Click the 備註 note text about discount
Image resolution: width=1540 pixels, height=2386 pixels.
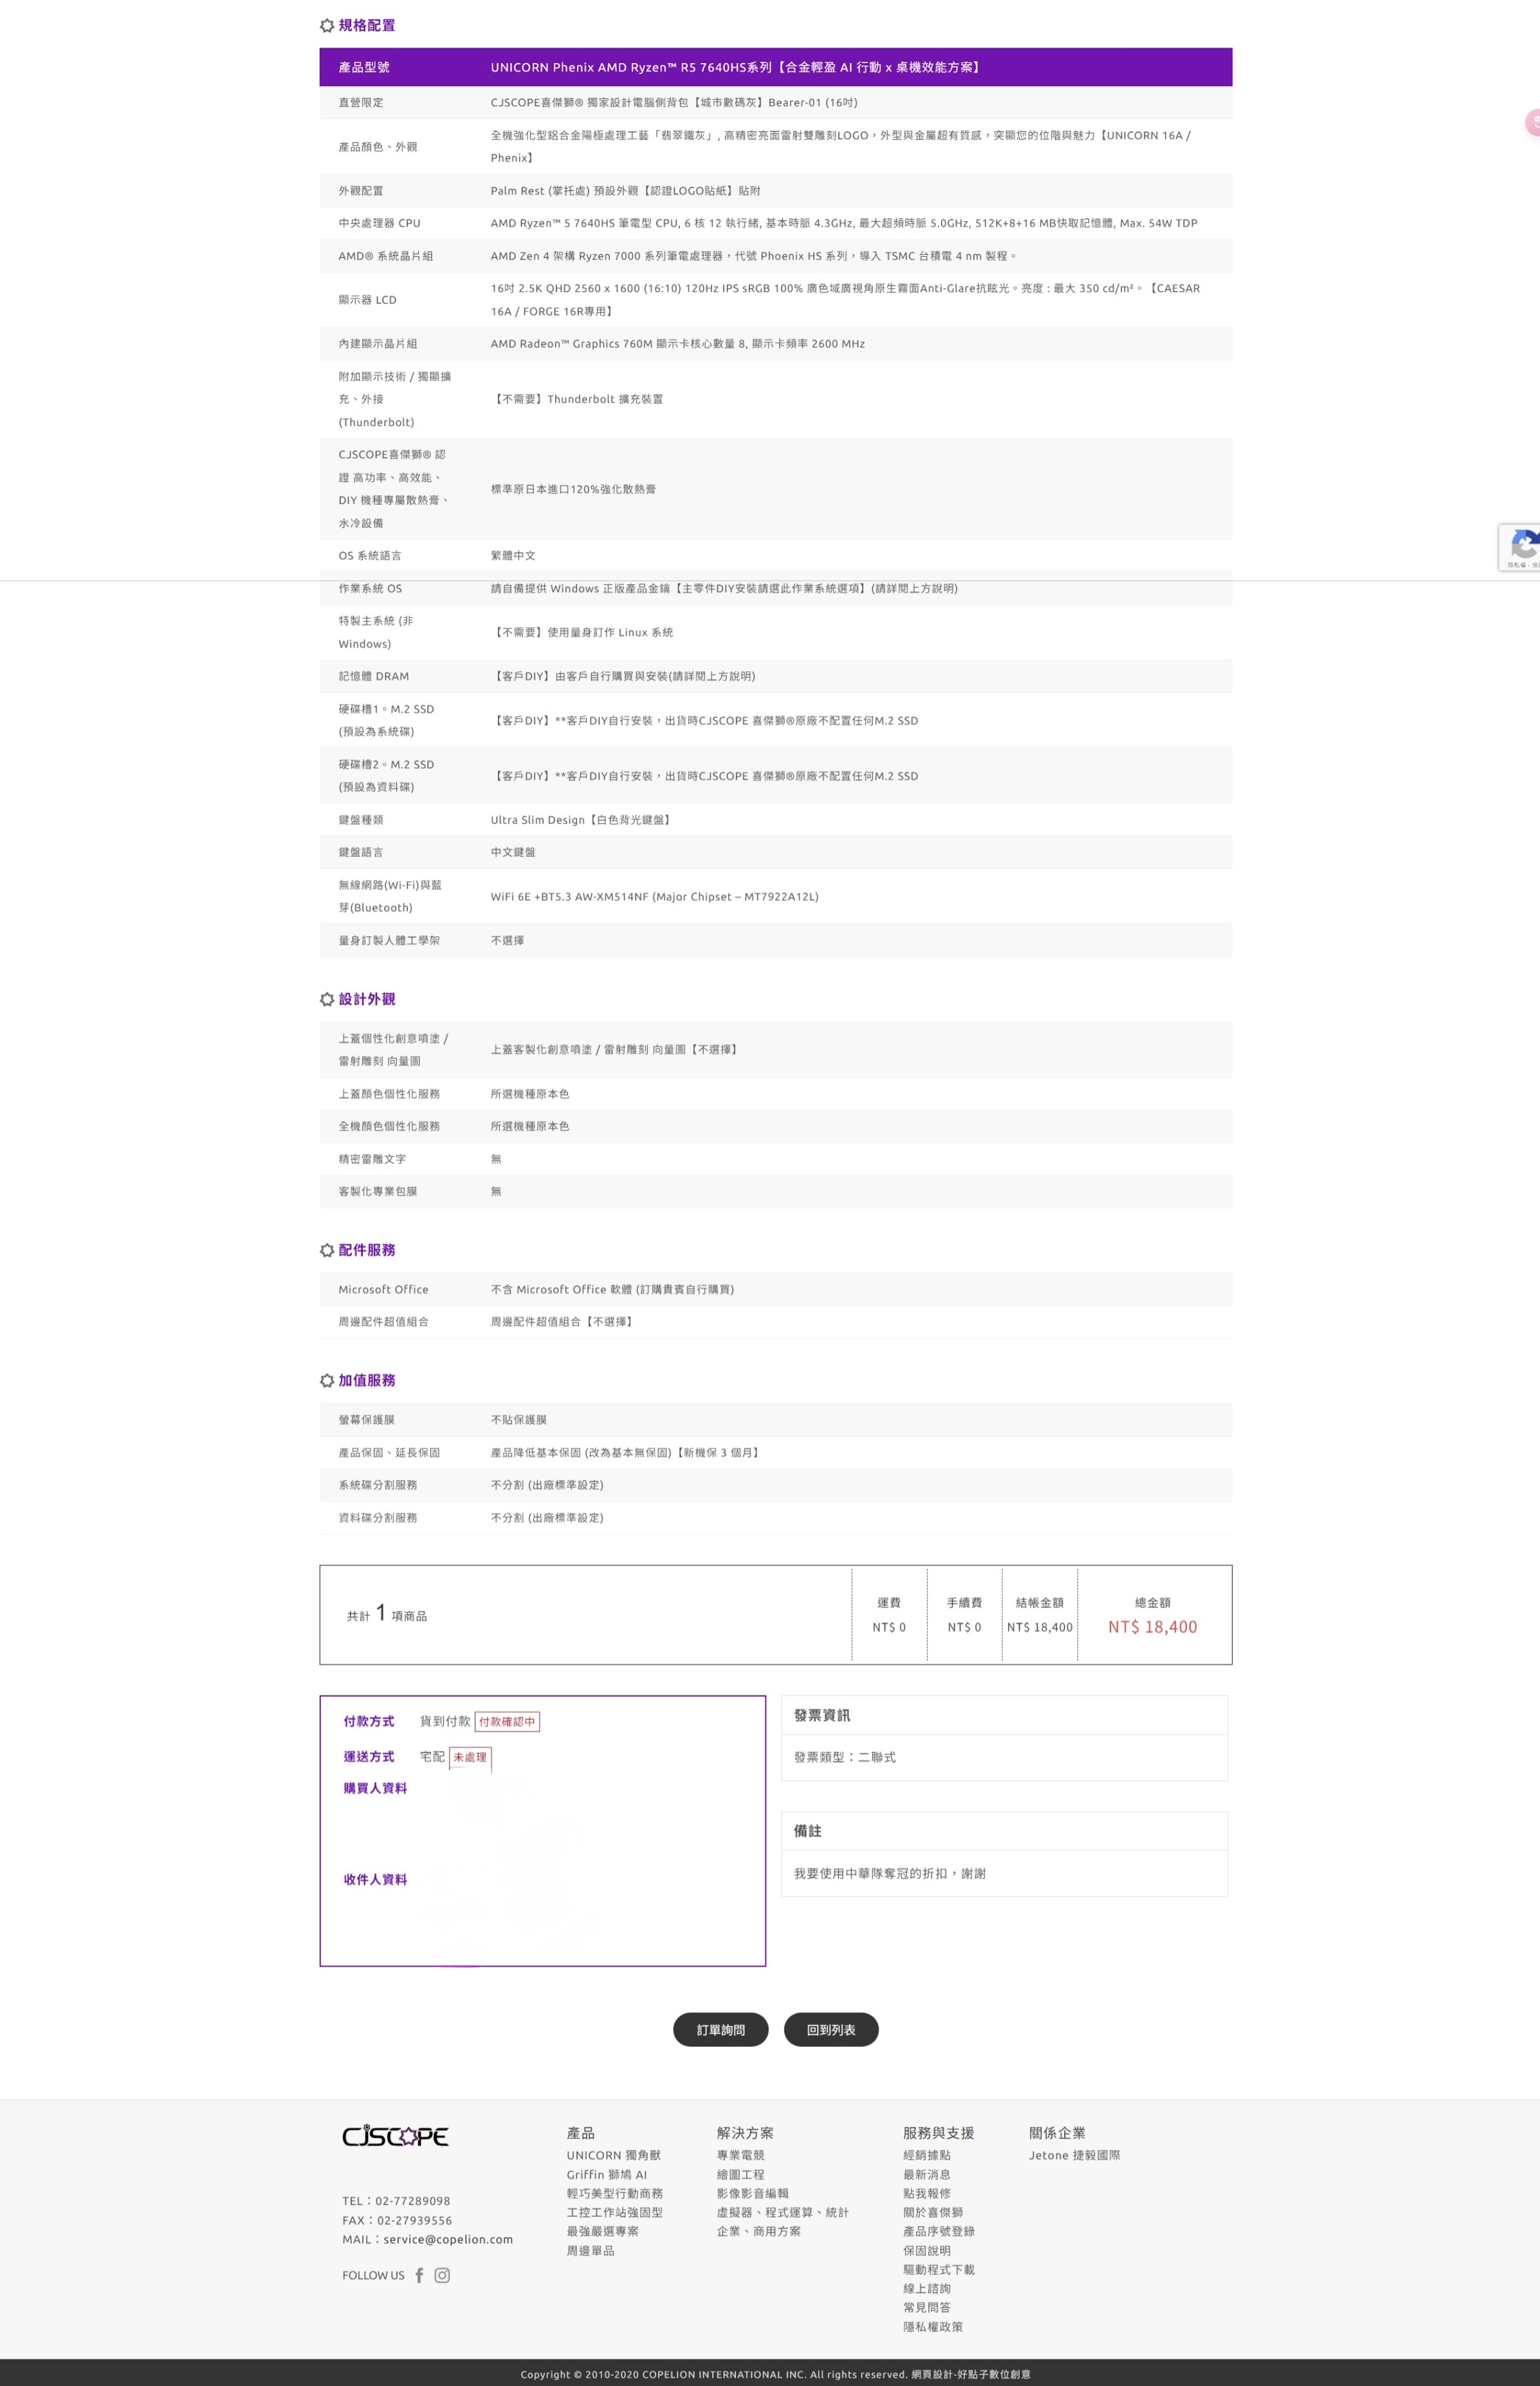click(889, 1874)
